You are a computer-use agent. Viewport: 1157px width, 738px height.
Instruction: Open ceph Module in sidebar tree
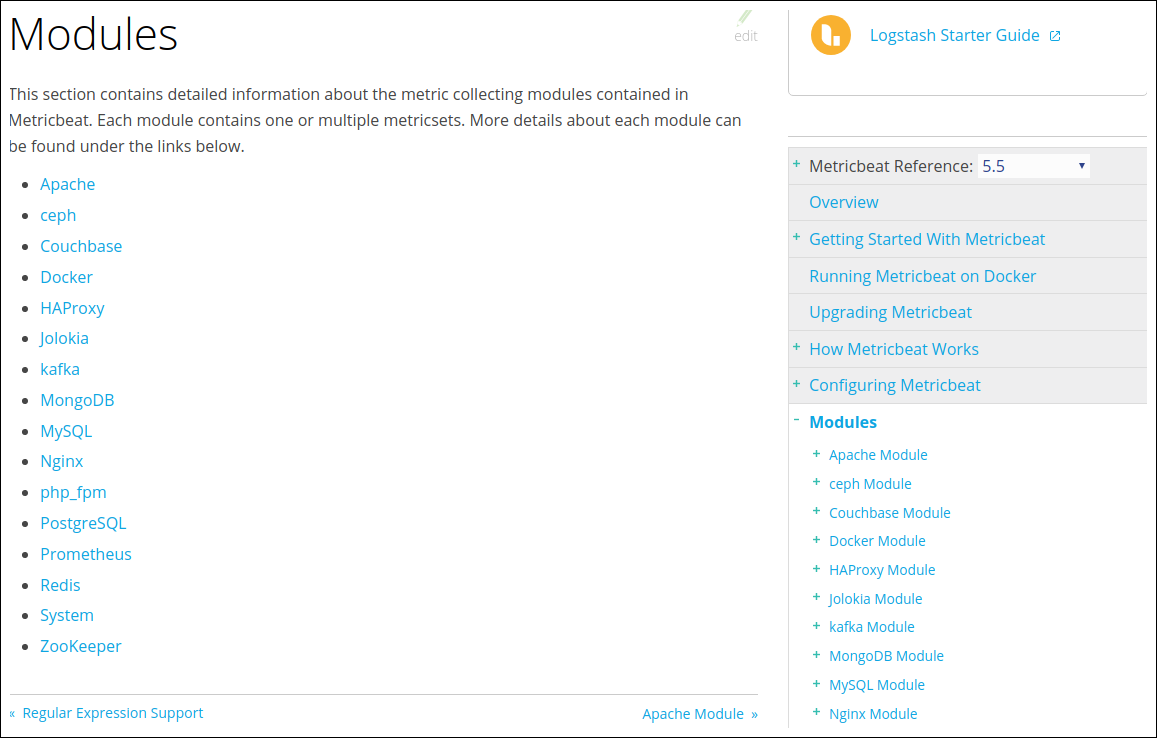[x=870, y=484]
